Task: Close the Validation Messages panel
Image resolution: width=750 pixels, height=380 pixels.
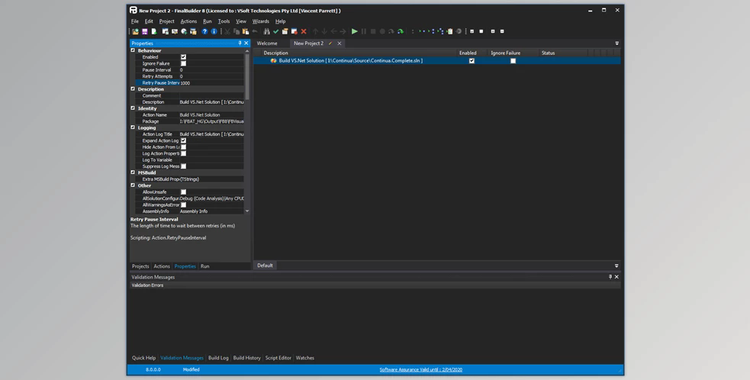Action: (x=617, y=277)
